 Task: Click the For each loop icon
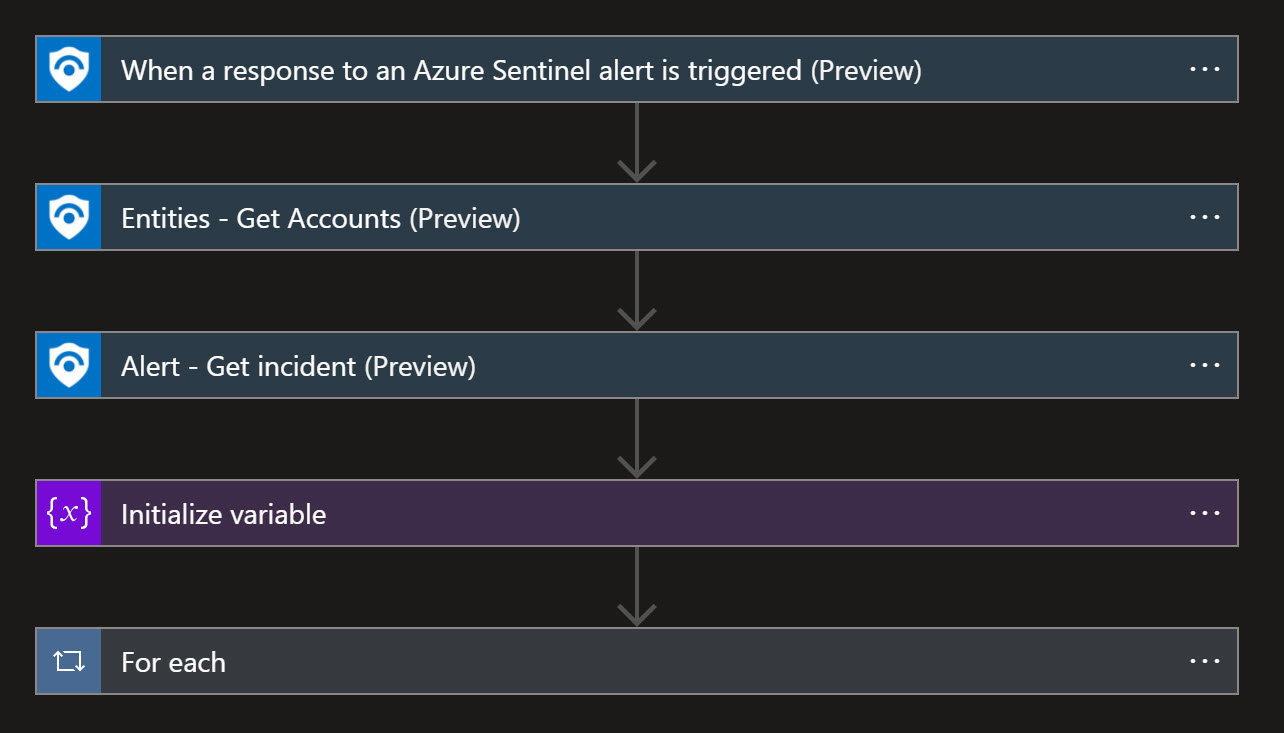click(69, 661)
